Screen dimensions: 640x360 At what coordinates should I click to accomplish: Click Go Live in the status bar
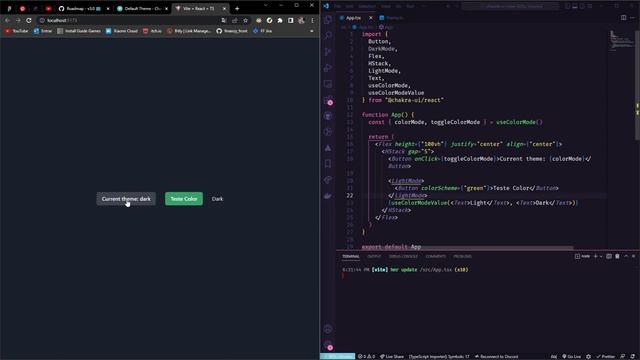point(571,356)
